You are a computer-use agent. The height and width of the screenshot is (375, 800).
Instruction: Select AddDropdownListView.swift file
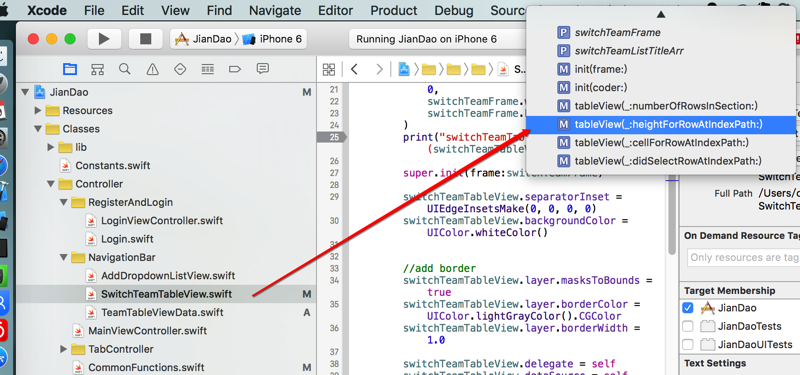coord(167,276)
